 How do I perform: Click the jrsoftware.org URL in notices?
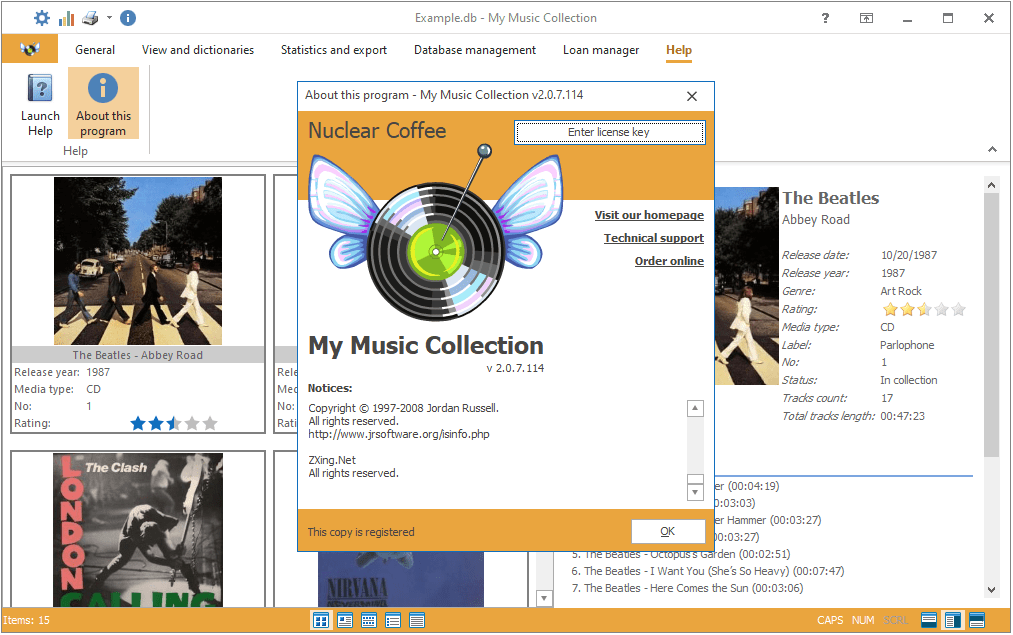point(399,434)
